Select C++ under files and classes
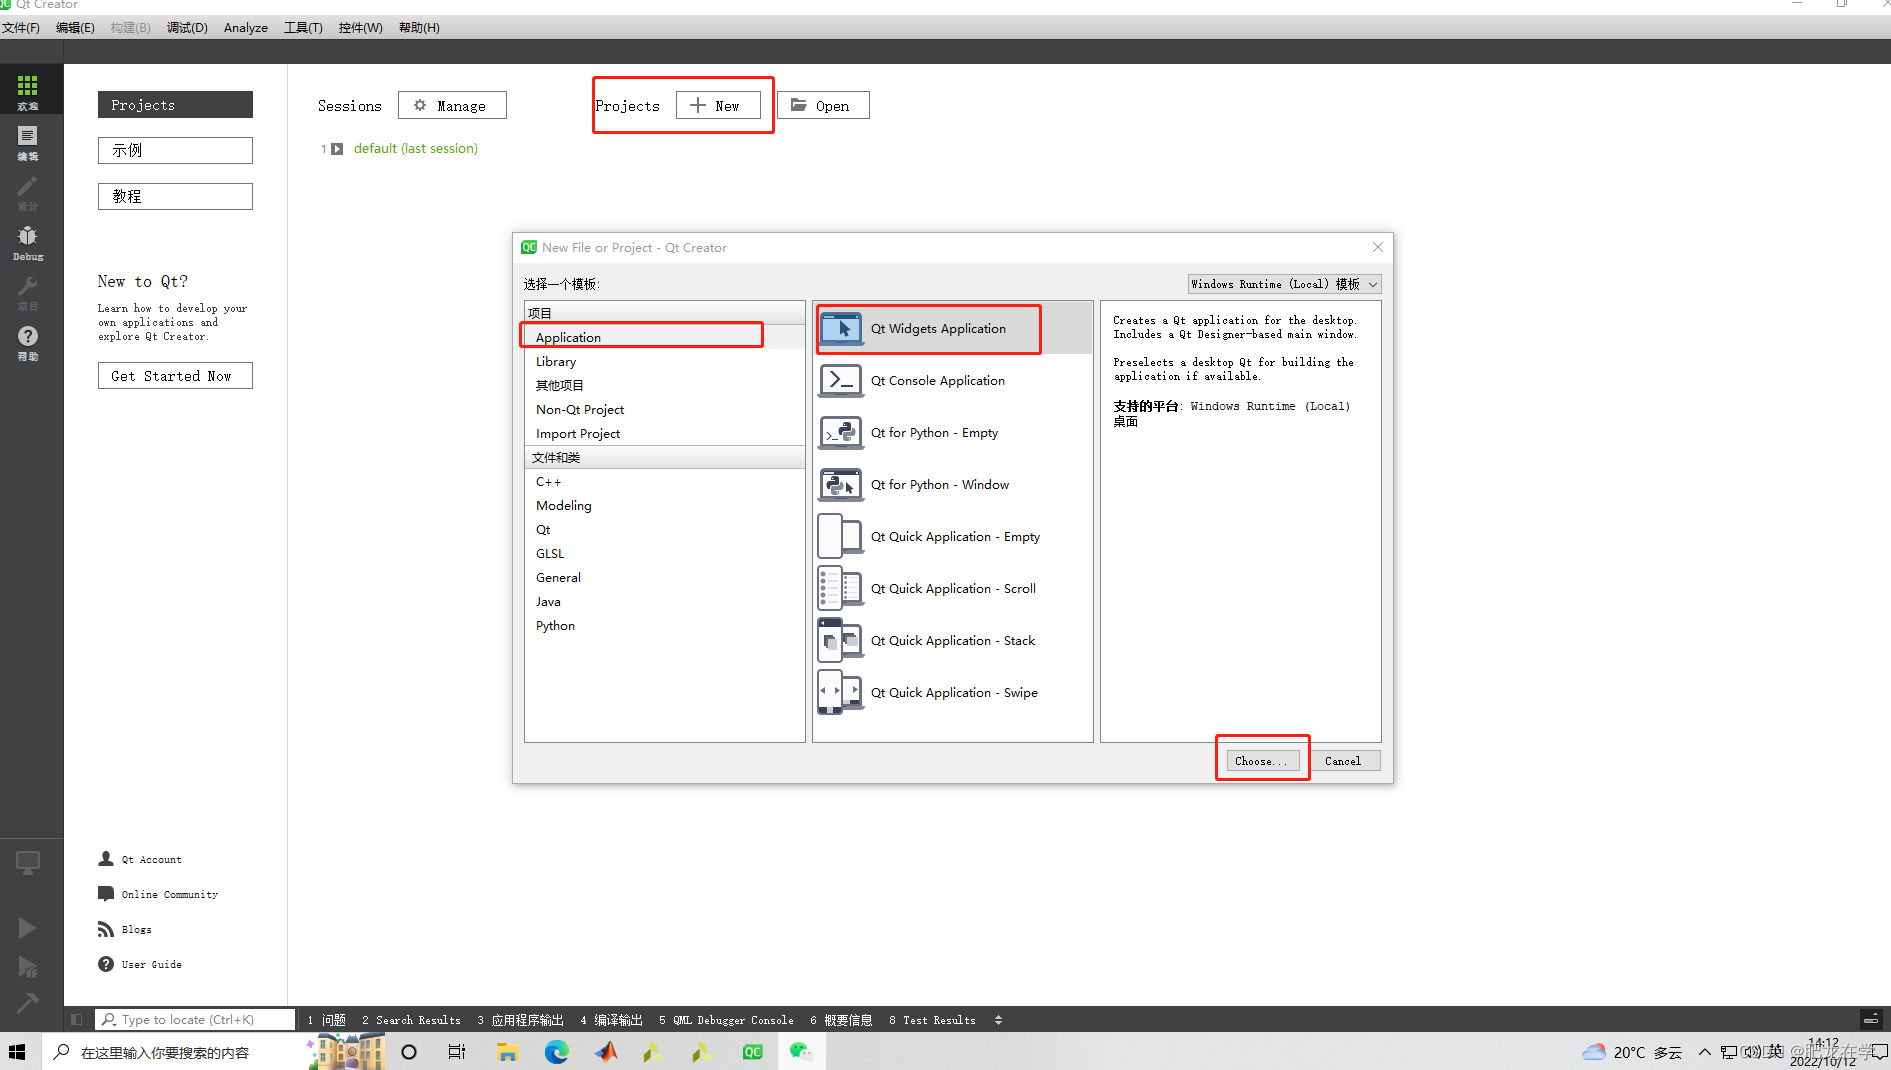The height and width of the screenshot is (1070, 1891). (x=664, y=481)
